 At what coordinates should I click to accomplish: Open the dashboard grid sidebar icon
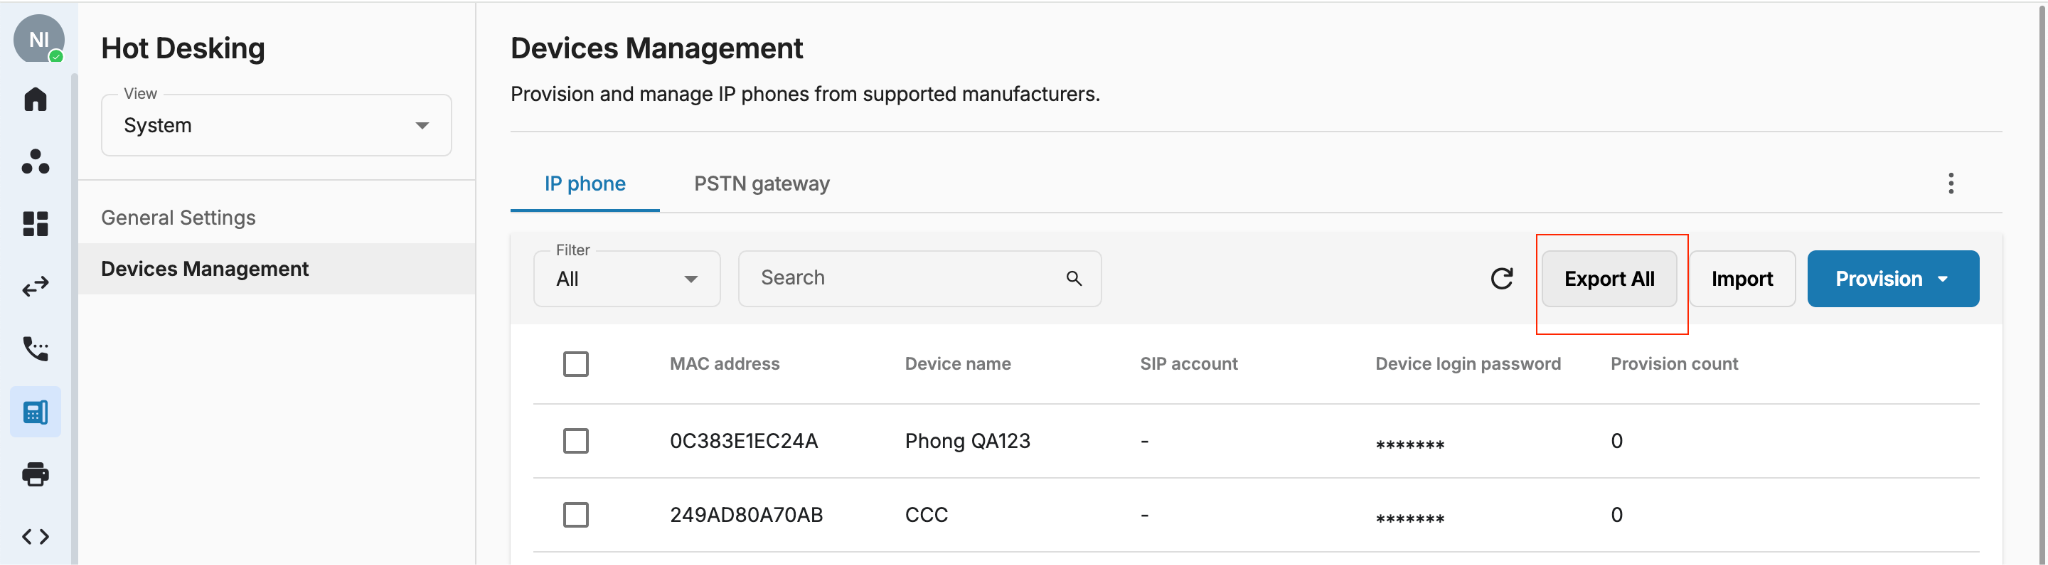click(x=35, y=223)
